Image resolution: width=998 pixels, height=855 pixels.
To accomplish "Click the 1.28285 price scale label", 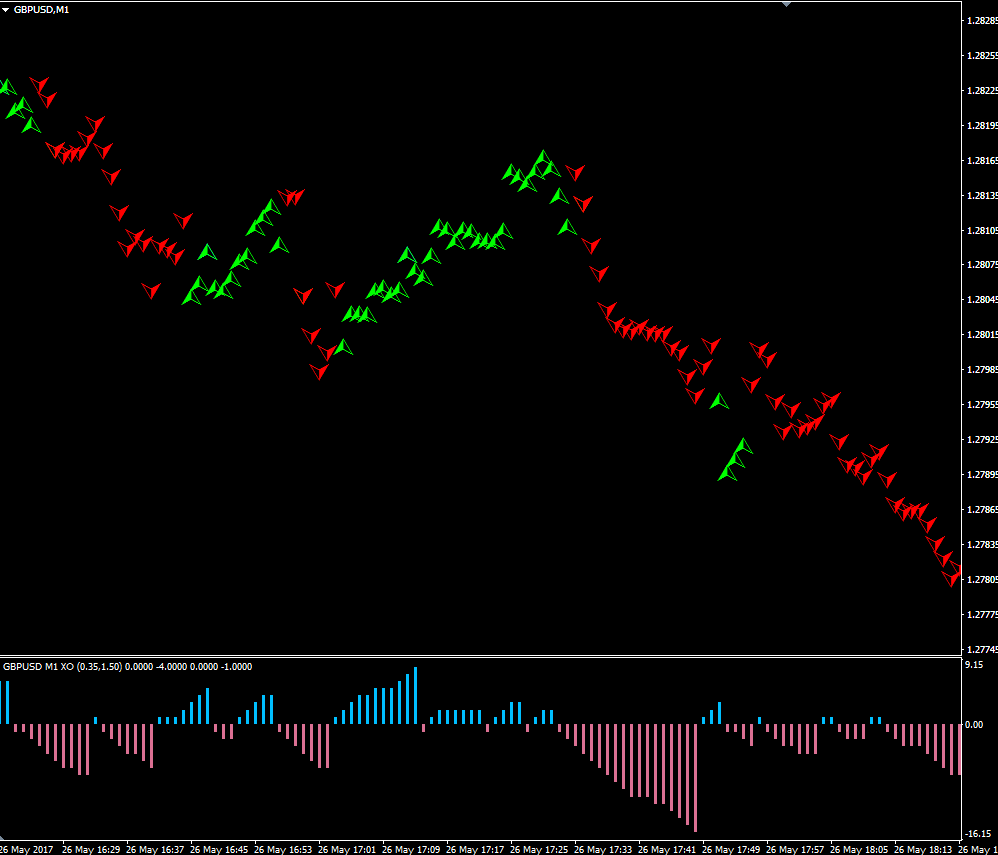I will [981, 21].
